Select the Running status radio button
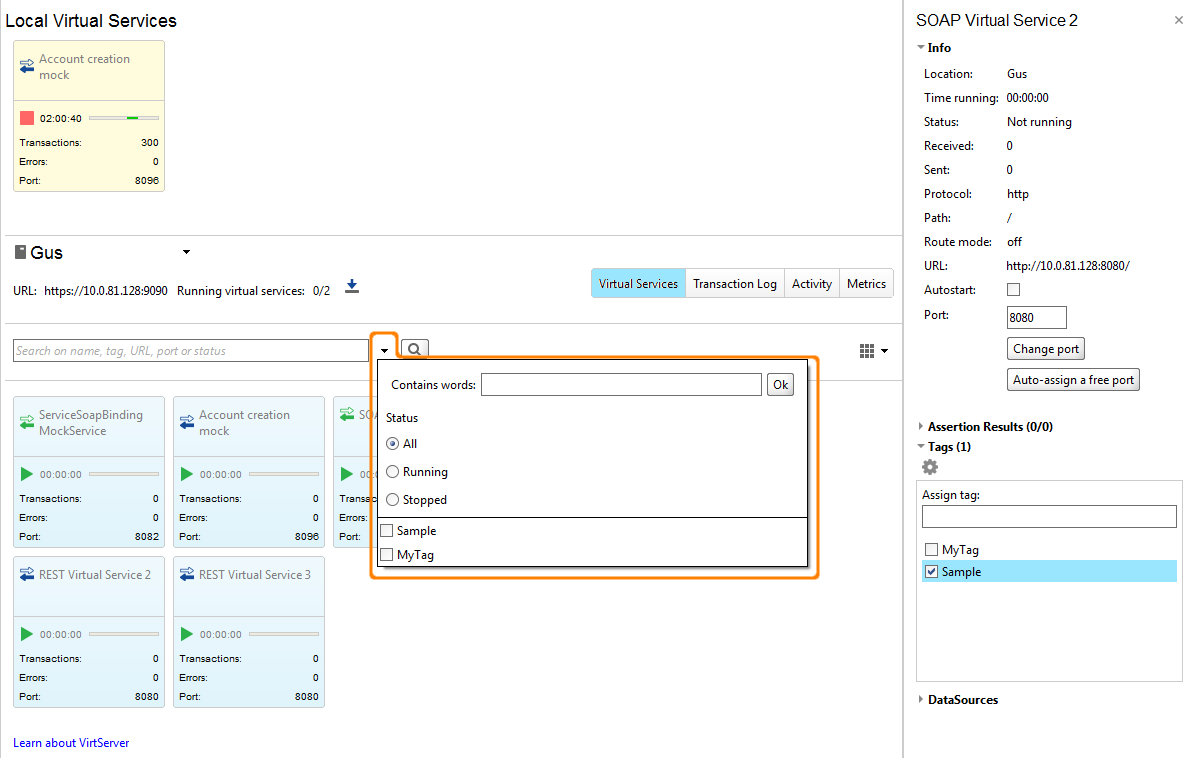 391,471
